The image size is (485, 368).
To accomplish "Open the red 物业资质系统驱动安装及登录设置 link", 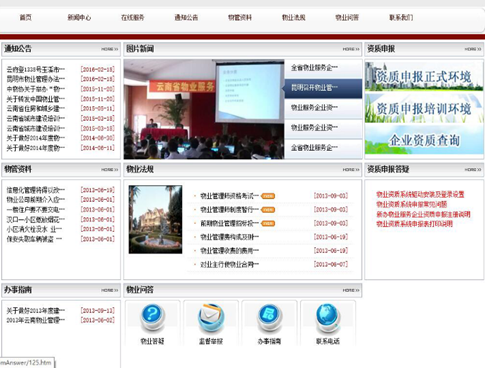I will tap(420, 194).
